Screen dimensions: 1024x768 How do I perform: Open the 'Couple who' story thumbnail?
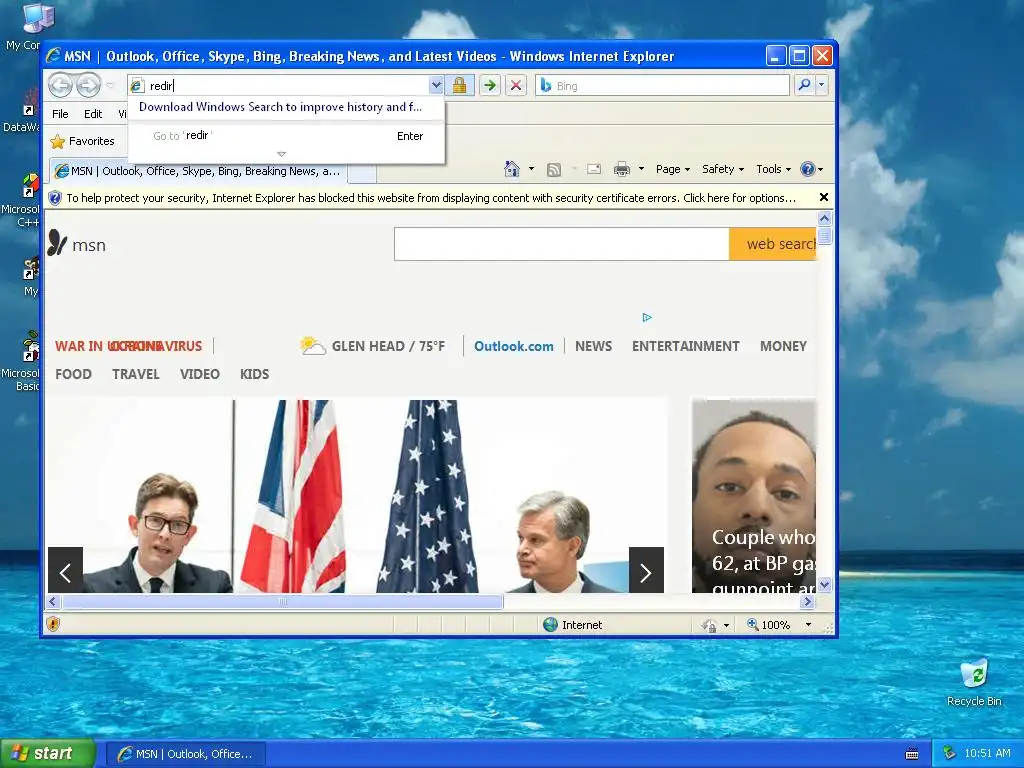click(x=754, y=496)
